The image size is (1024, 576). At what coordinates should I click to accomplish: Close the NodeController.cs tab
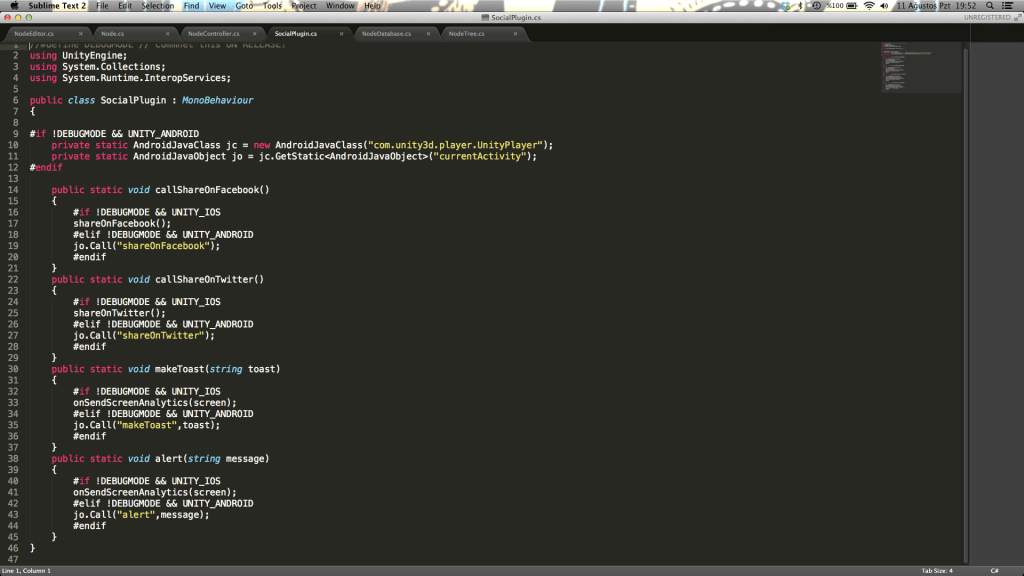click(255, 34)
